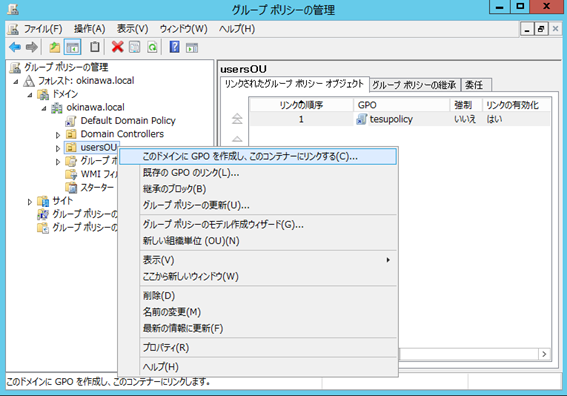
Task: Choose グループ ポリシーの更新(U) menu entry
Action: coord(258,205)
